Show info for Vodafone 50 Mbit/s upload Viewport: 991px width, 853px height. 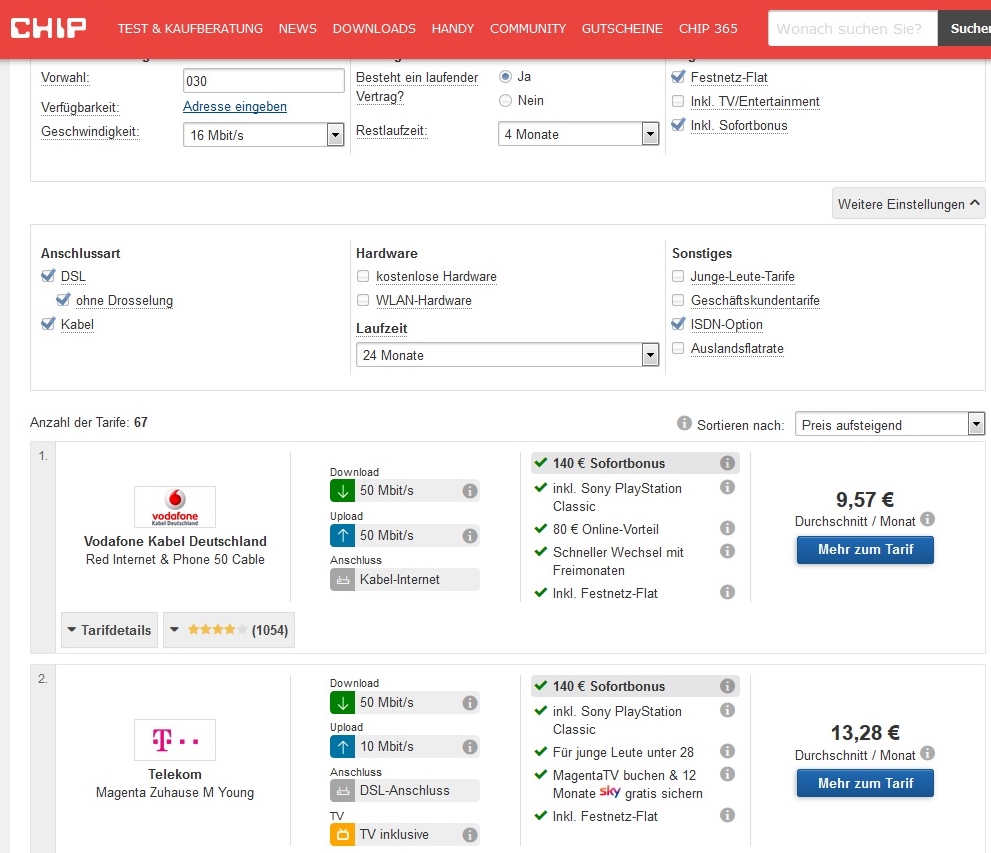[x=470, y=536]
